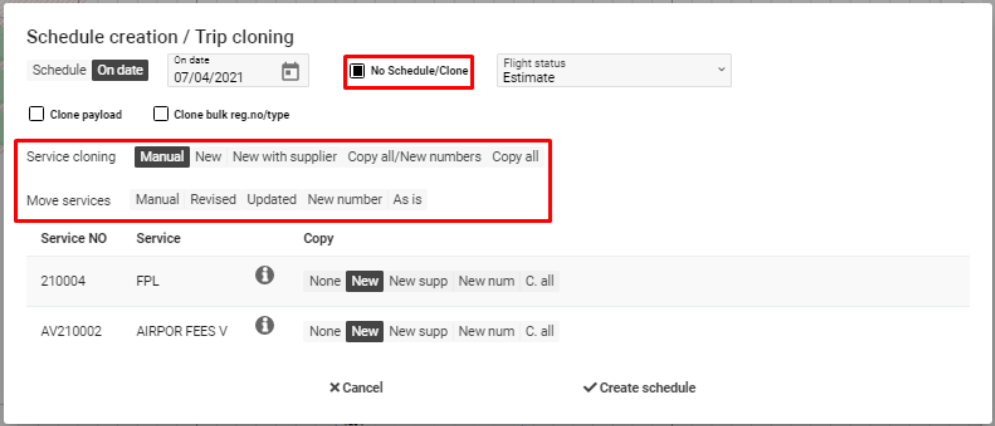Choose 'Copy all/New numbers' service cloning
Image resolution: width=995 pixels, height=426 pixels.
(x=414, y=157)
